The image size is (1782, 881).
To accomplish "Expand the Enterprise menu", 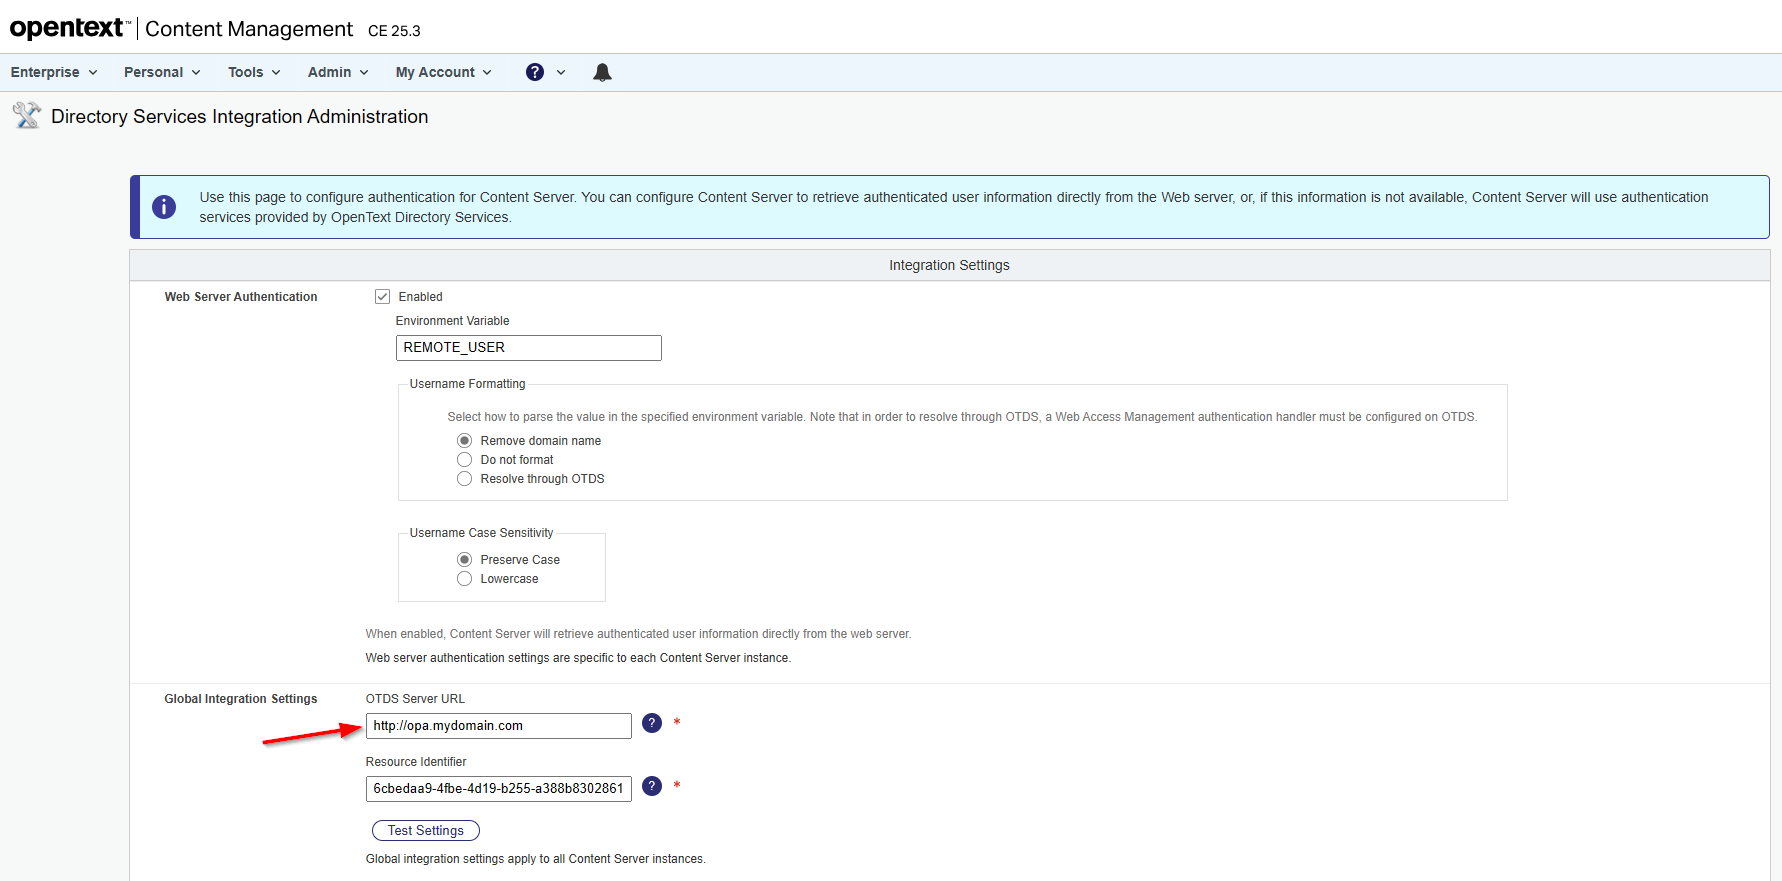I will click(54, 72).
